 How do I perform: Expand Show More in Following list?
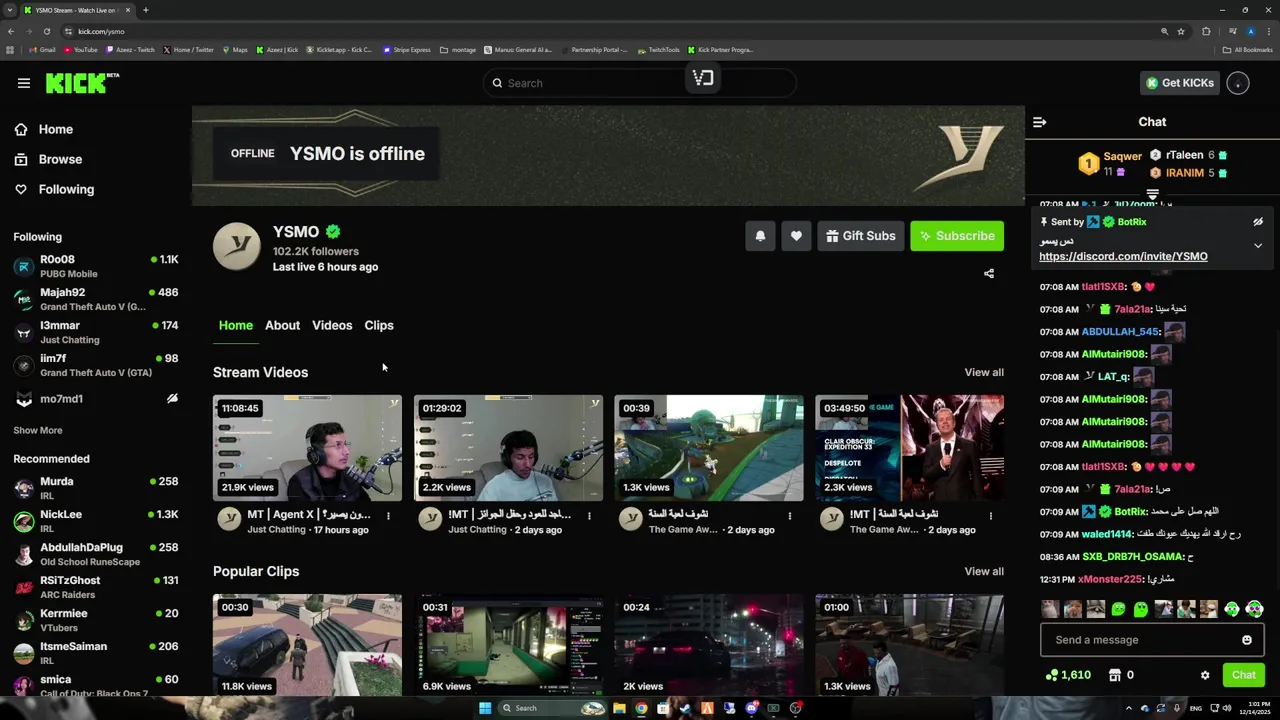click(38, 430)
